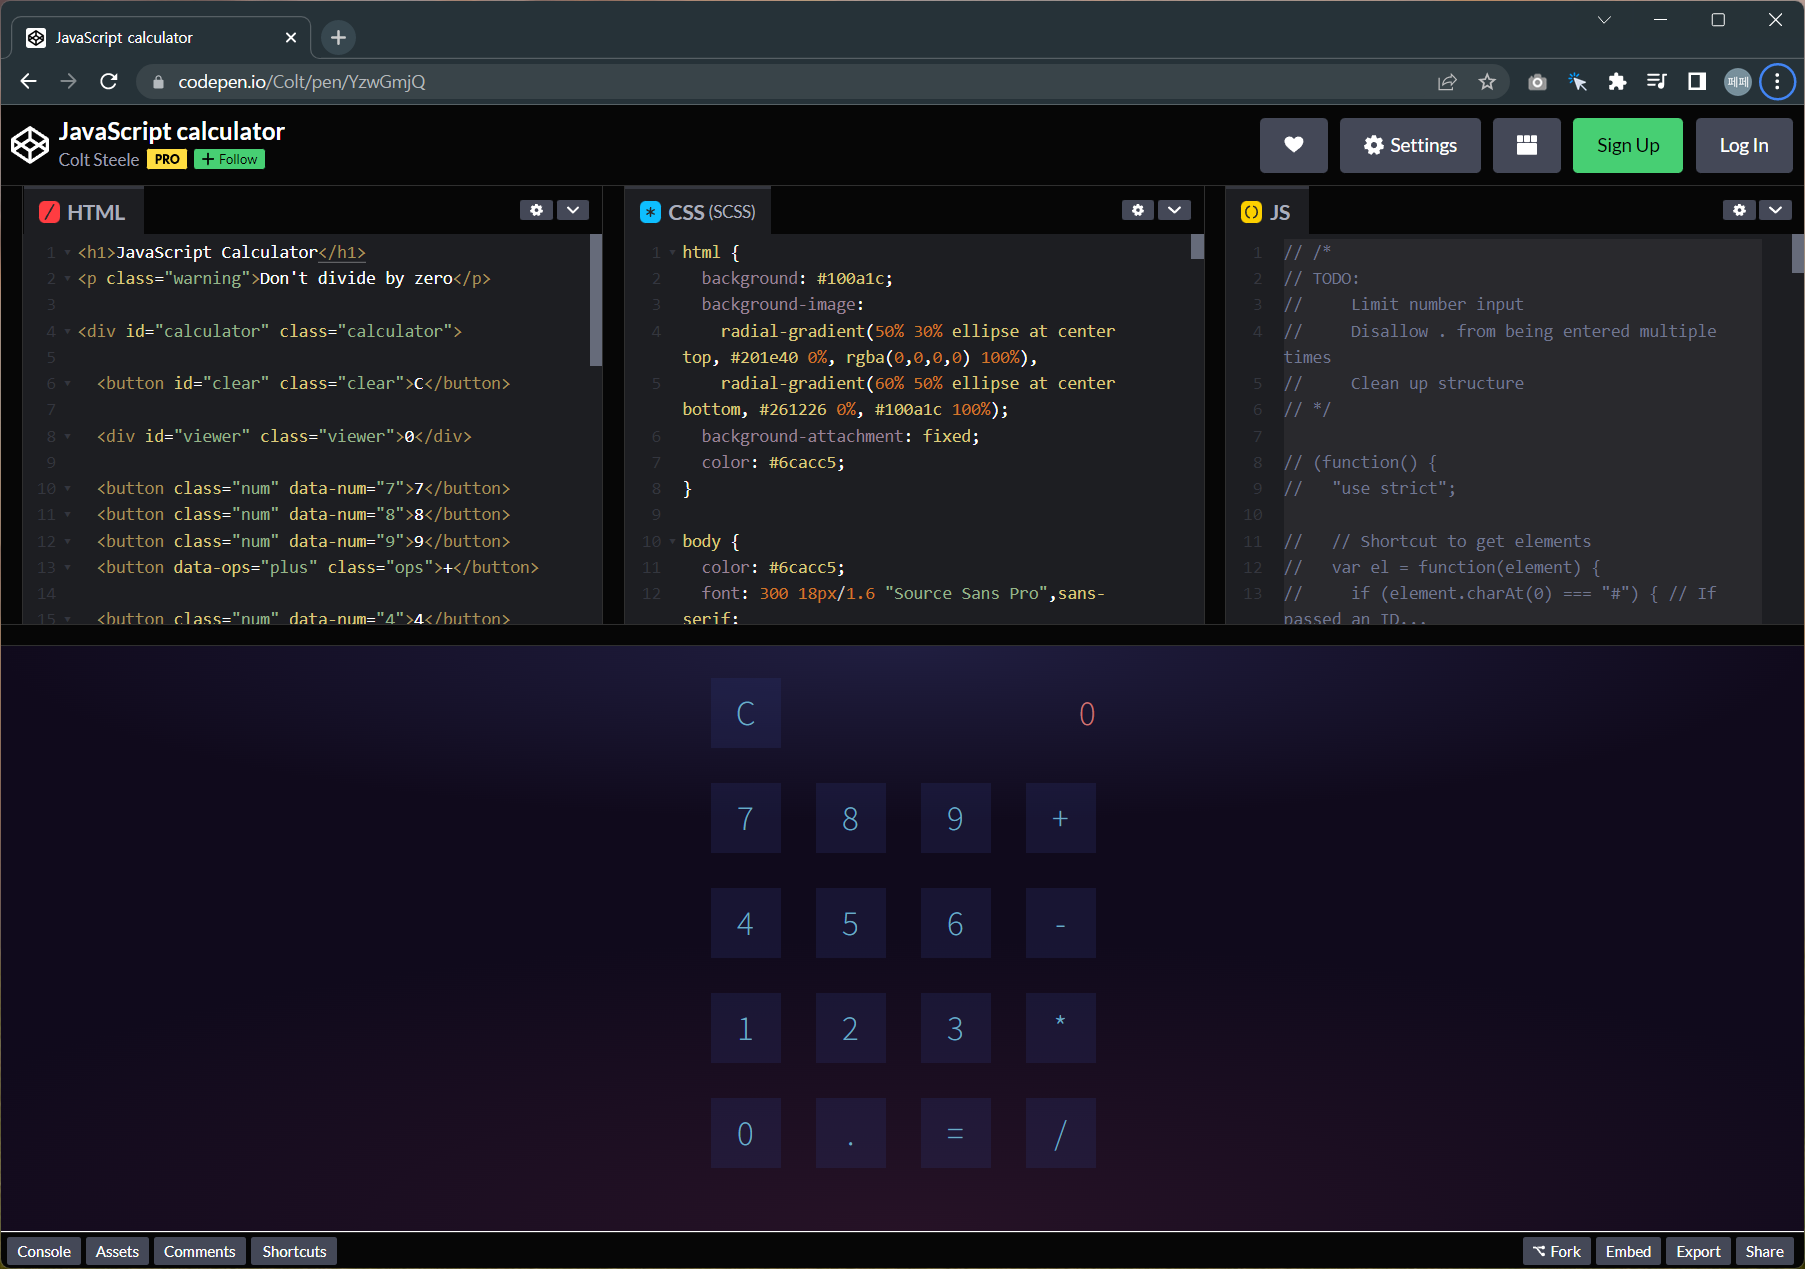The image size is (1805, 1269).
Task: Click calculator number 2
Action: coord(851,1028)
